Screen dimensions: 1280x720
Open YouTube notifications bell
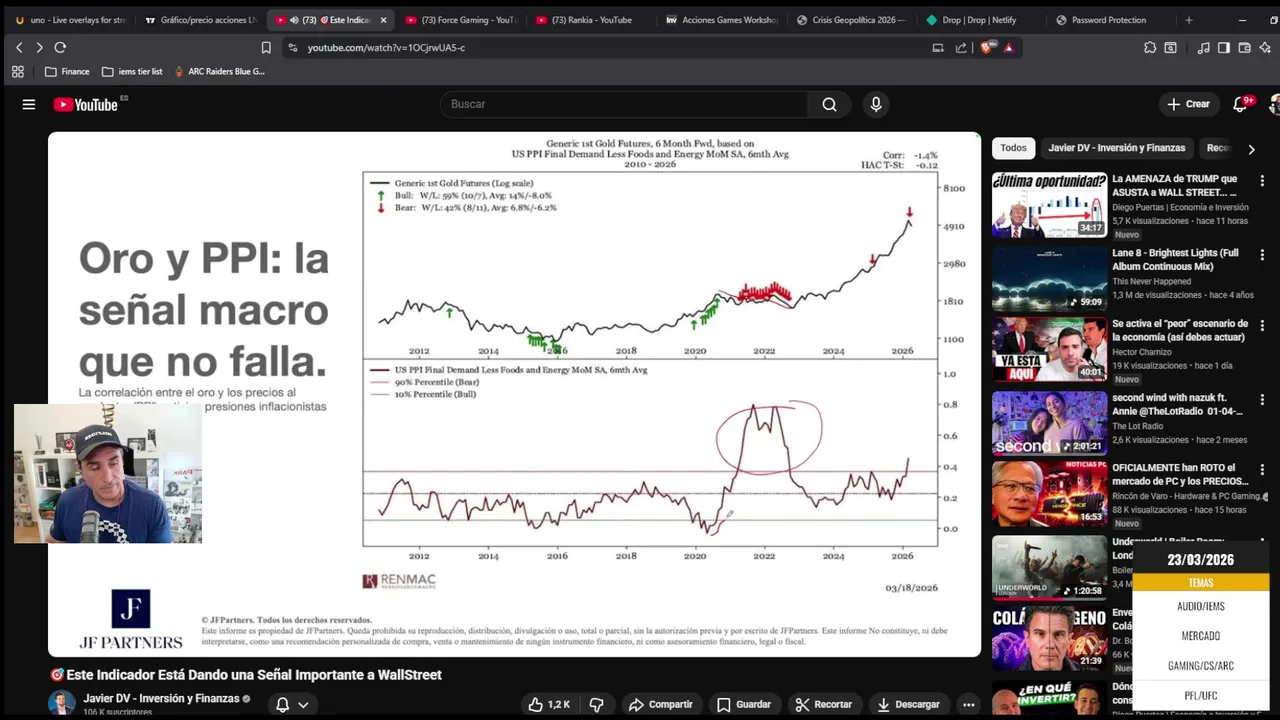pyautogui.click(x=1240, y=104)
